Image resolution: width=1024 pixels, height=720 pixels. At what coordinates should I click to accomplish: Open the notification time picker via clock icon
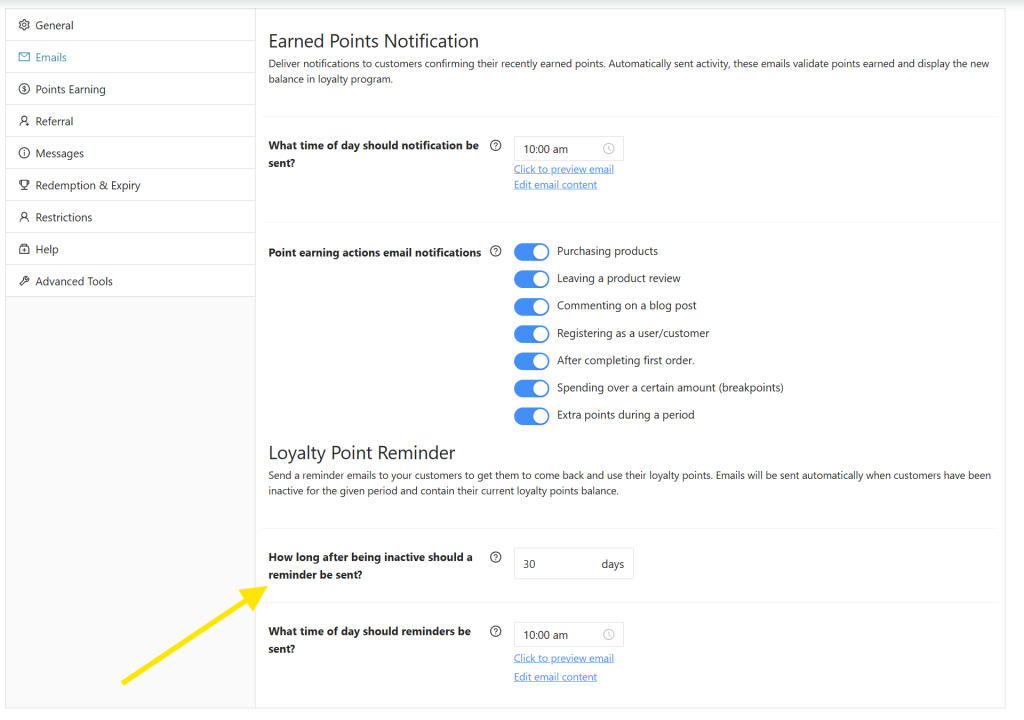(611, 147)
